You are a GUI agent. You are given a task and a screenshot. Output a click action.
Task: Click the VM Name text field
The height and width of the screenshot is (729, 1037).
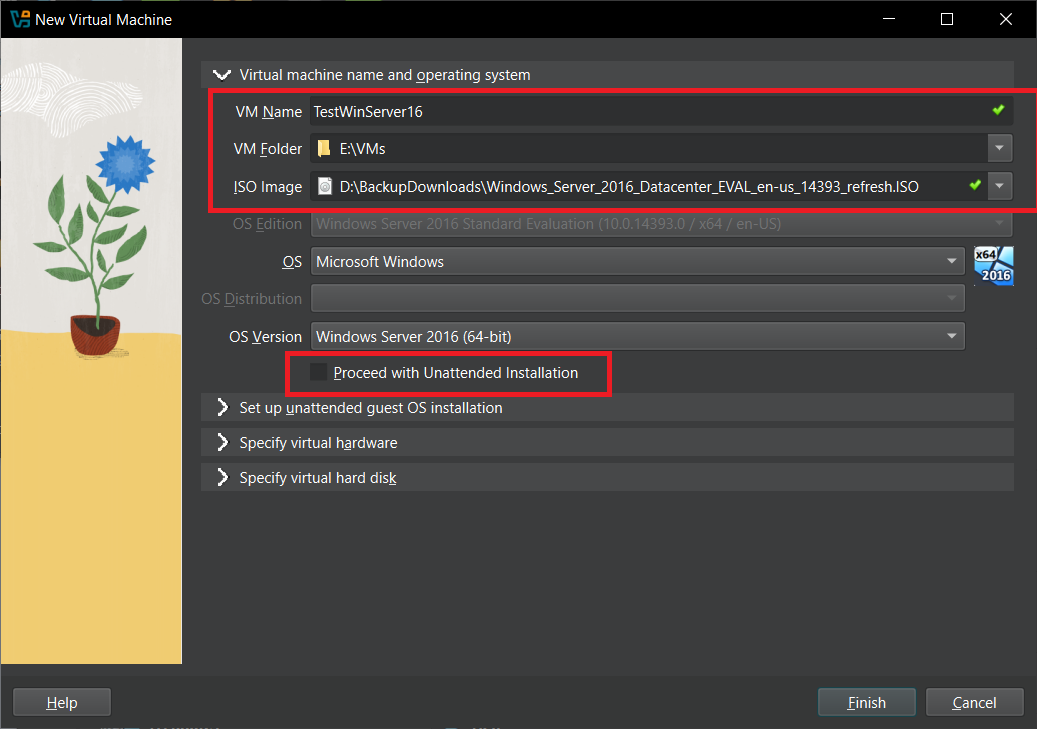[x=640, y=111]
